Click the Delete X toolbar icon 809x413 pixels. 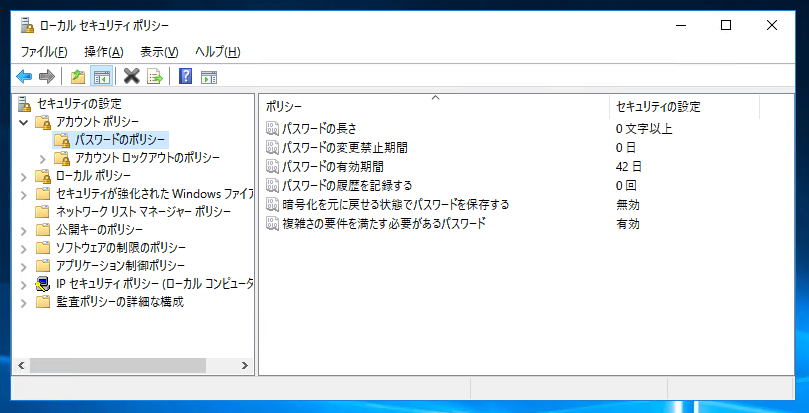(132, 77)
